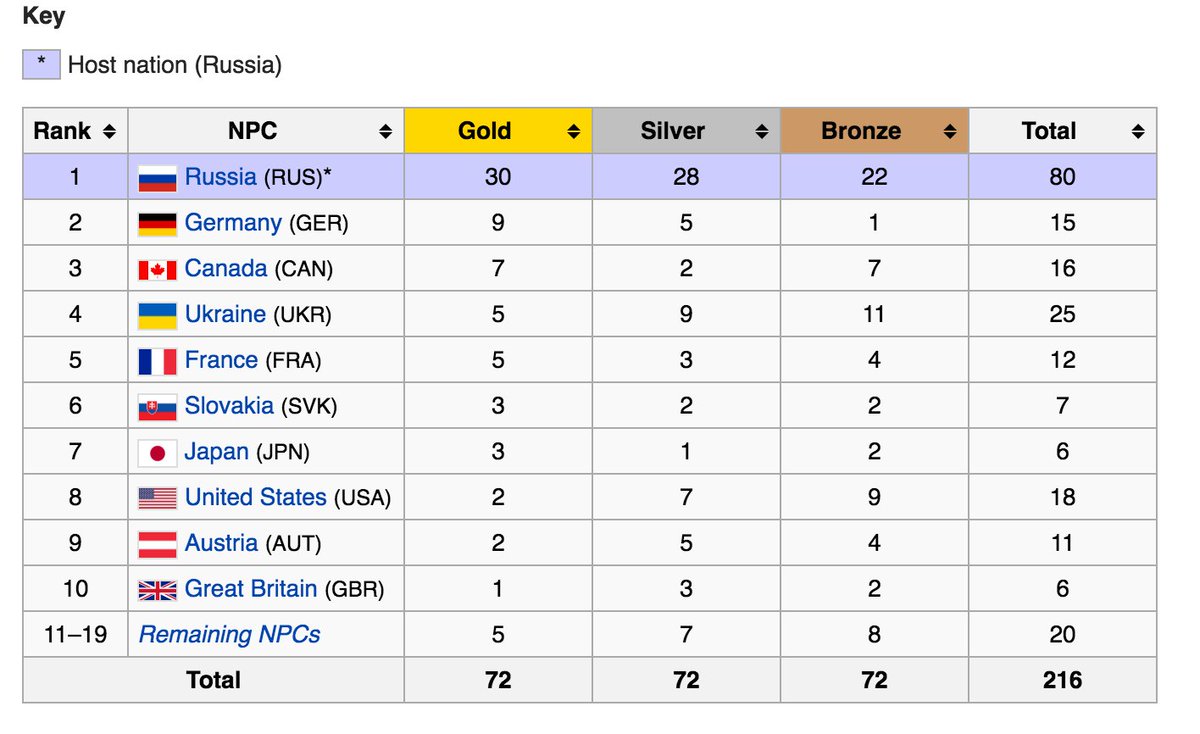
Task: Click the '(USA)' country code
Action: coord(362,498)
